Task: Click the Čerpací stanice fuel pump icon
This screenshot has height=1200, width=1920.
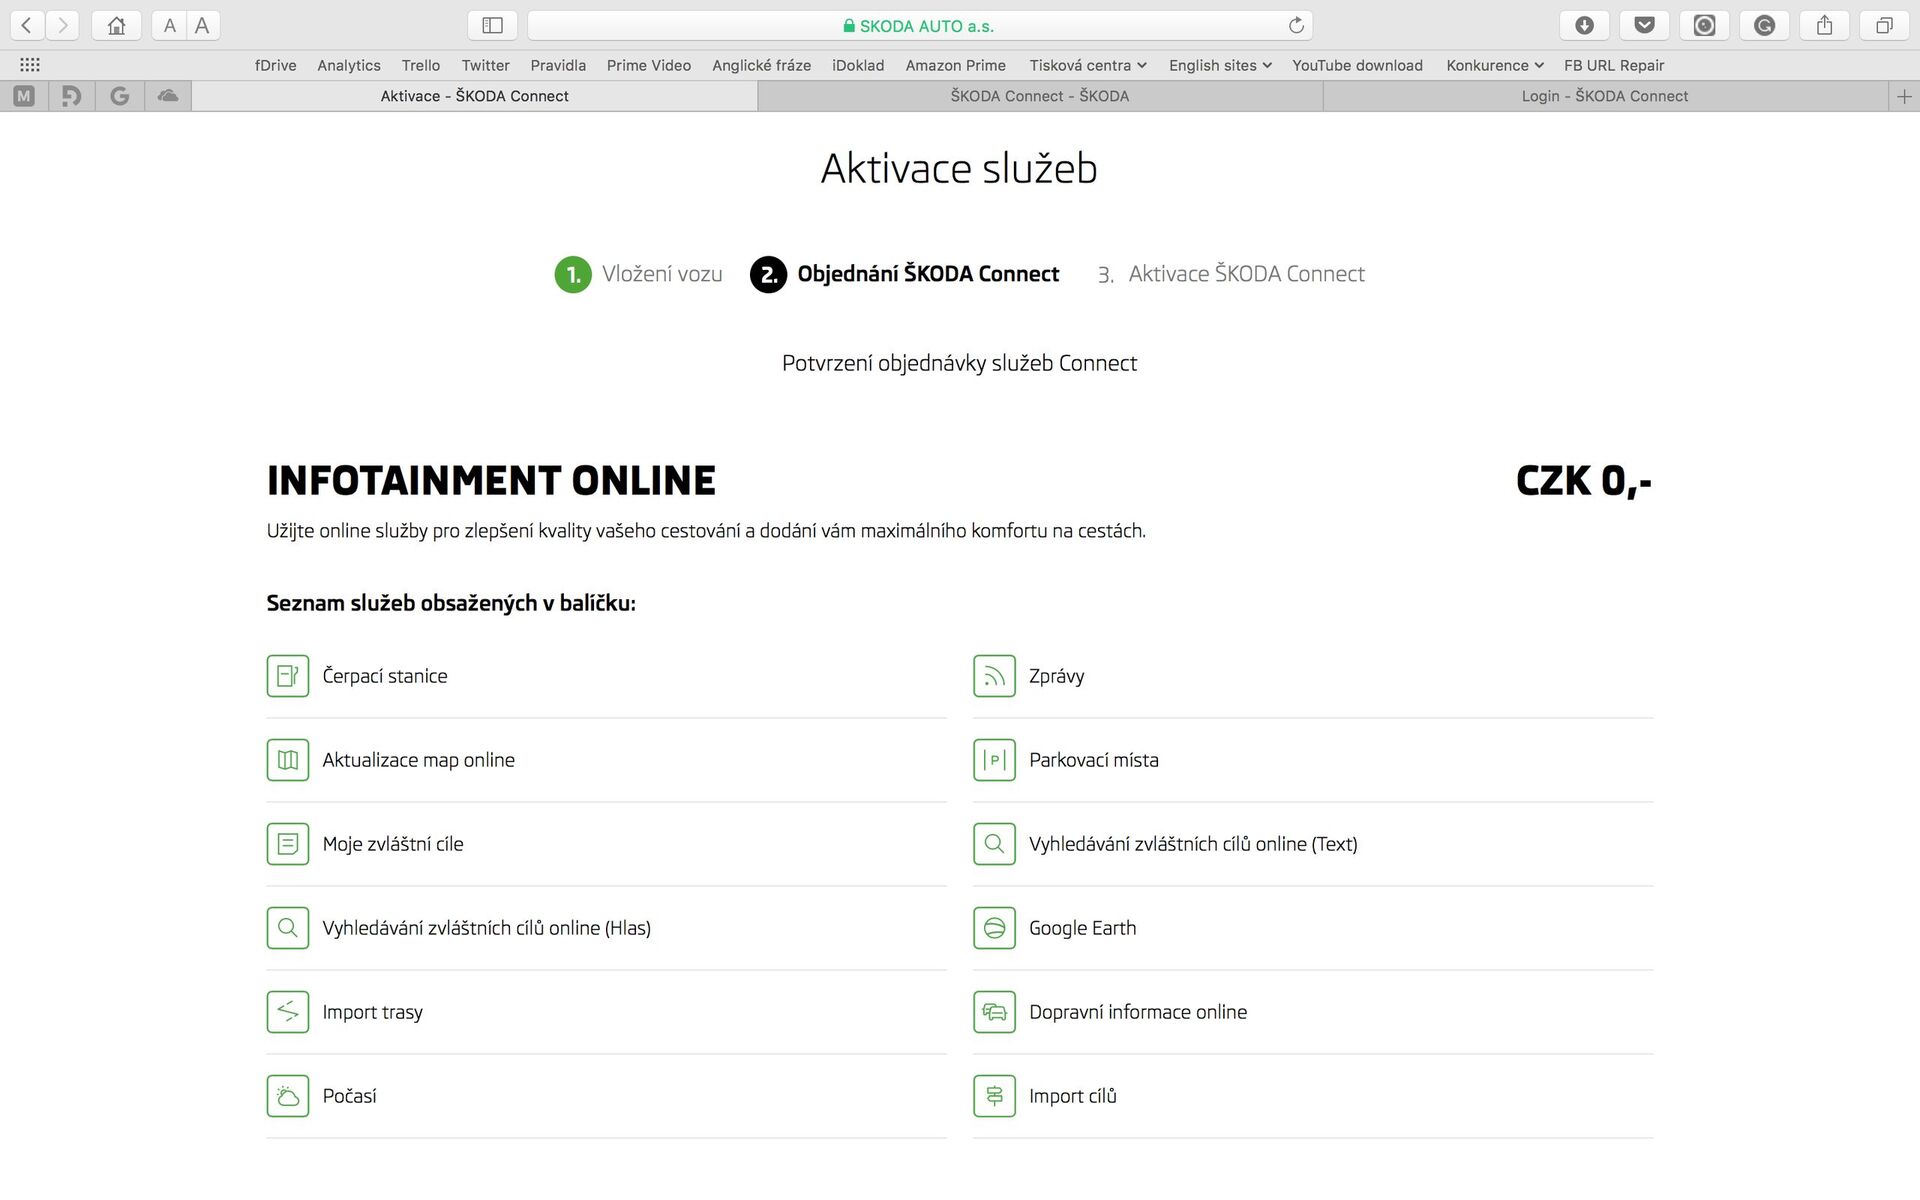Action: [287, 676]
